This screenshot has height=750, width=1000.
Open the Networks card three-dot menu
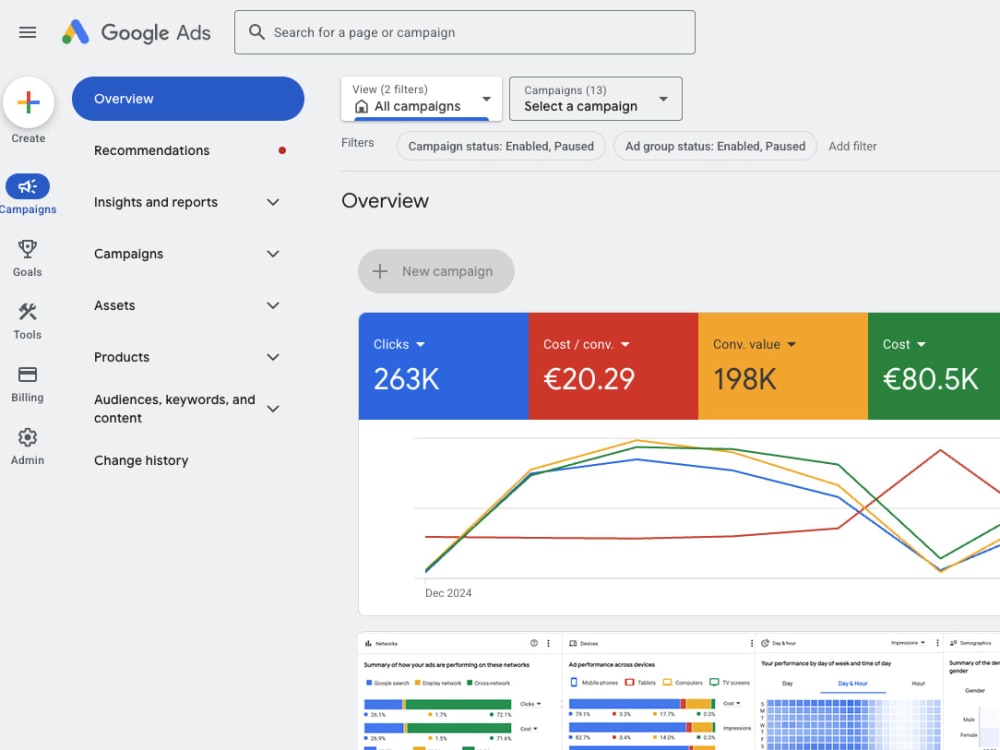tap(548, 643)
